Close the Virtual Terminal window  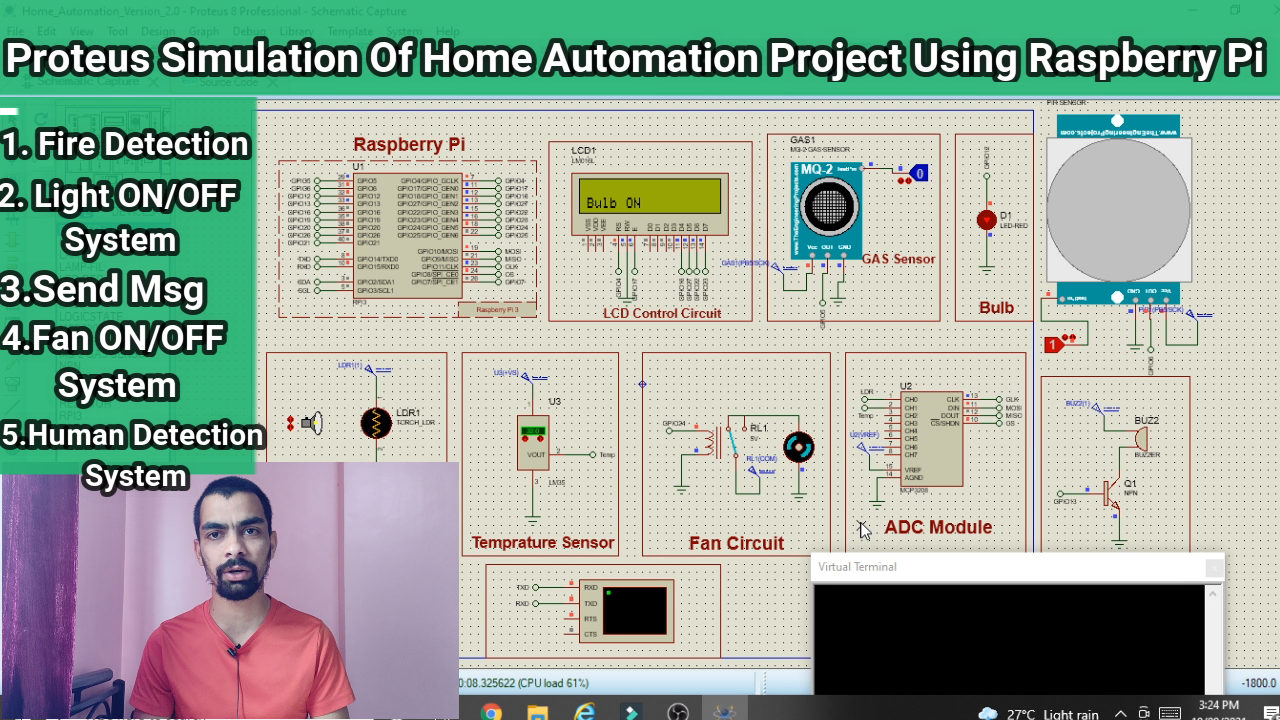[1213, 568]
